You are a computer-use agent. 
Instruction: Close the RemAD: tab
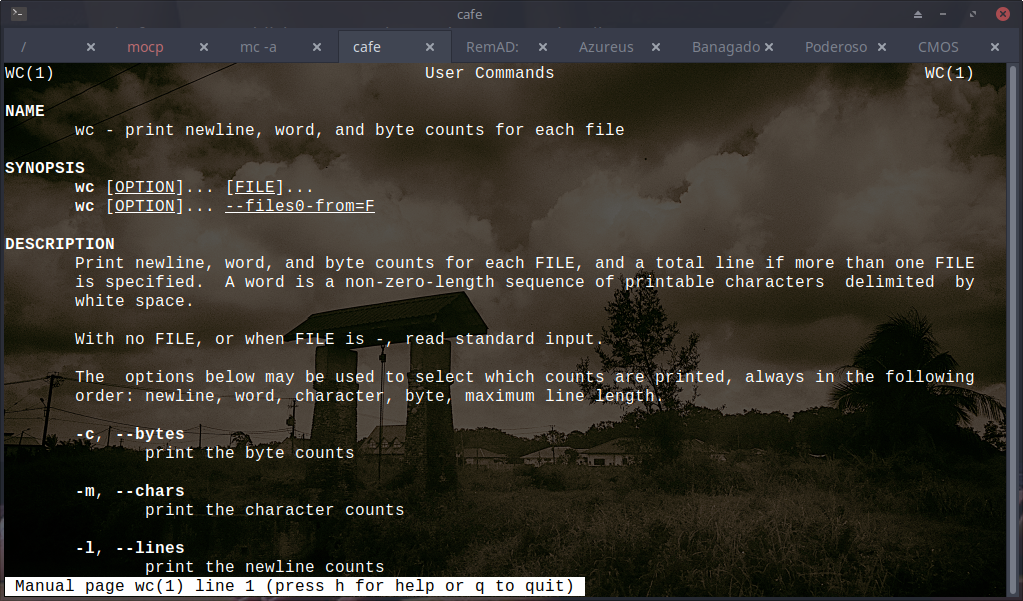click(542, 47)
